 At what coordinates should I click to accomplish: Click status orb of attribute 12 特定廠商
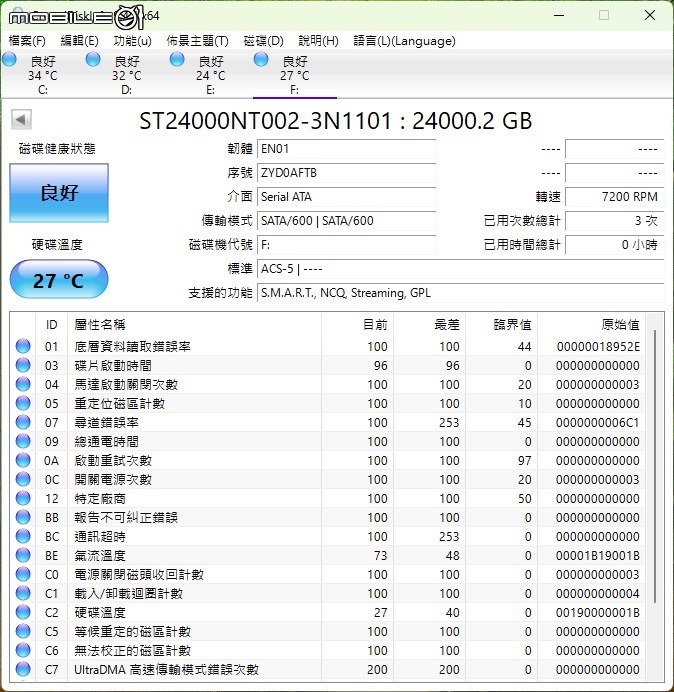pos(23,498)
